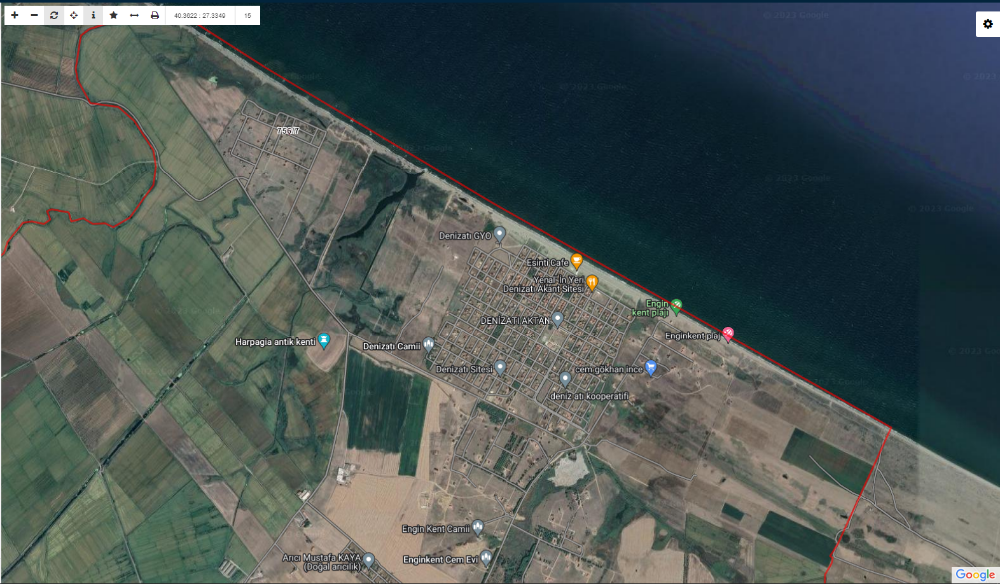Click the Denizatı Camii mosque marker
The height and width of the screenshot is (584, 1000).
[x=429, y=345]
